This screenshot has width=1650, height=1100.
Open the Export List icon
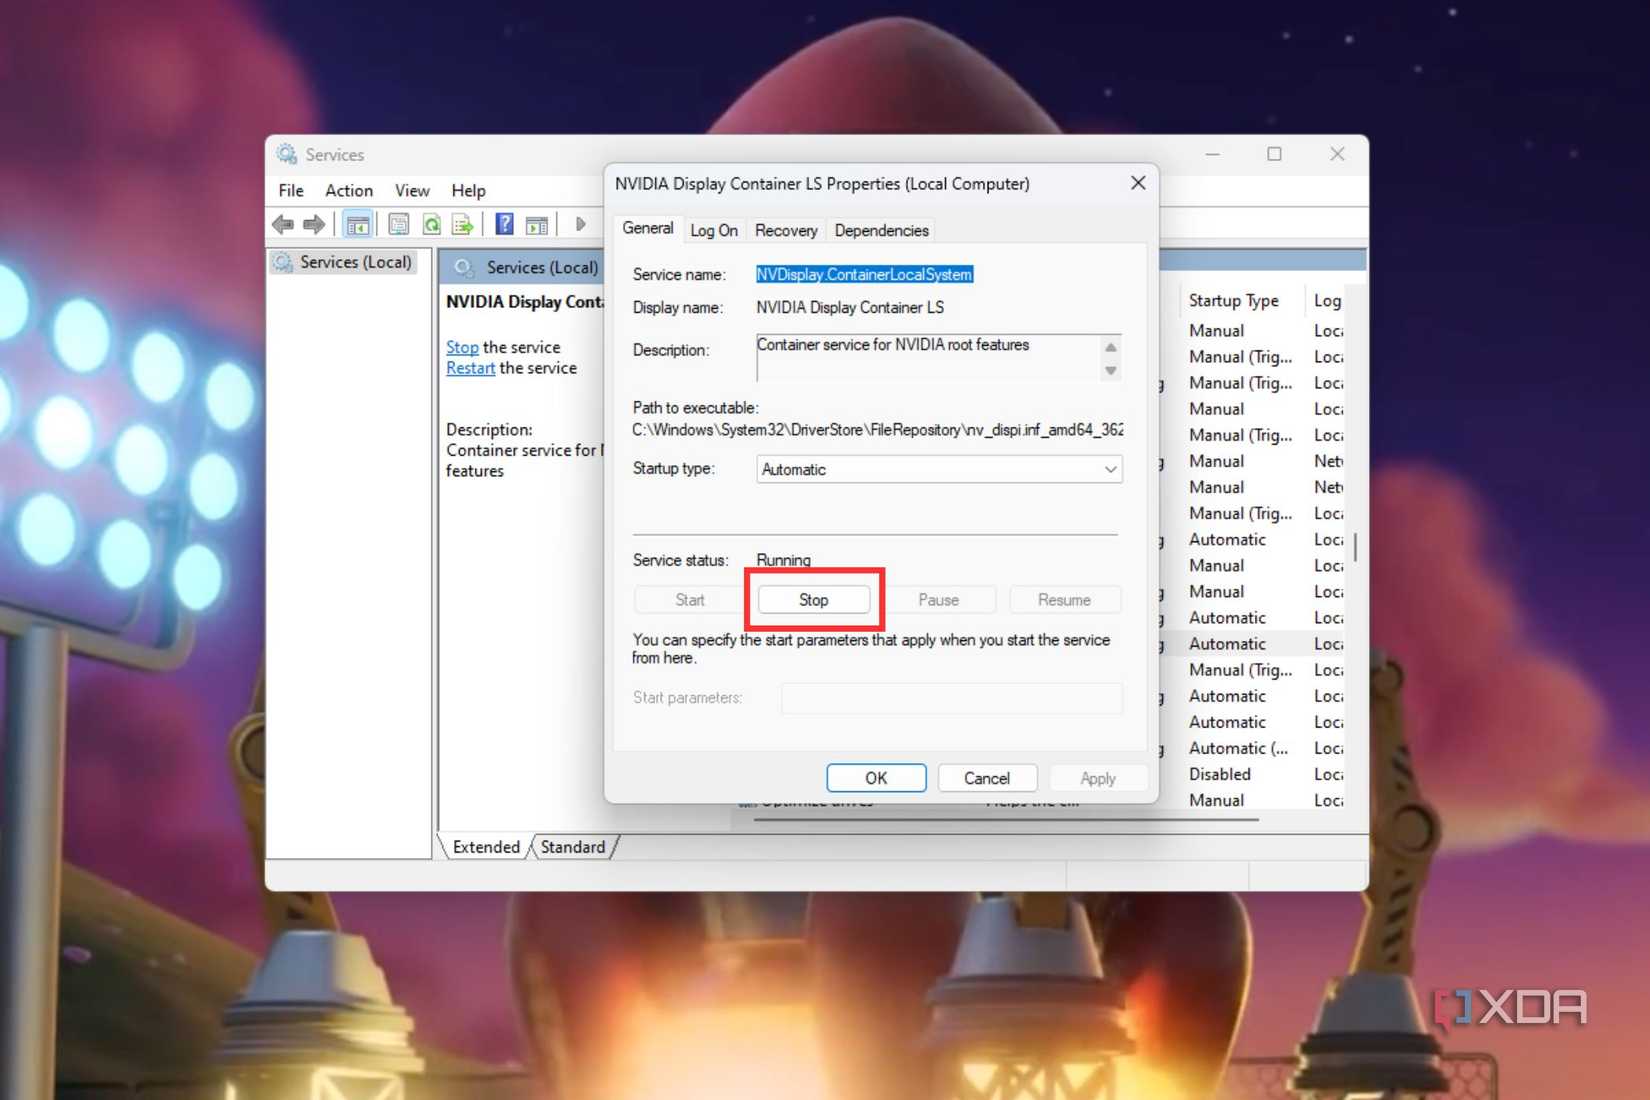click(x=462, y=224)
